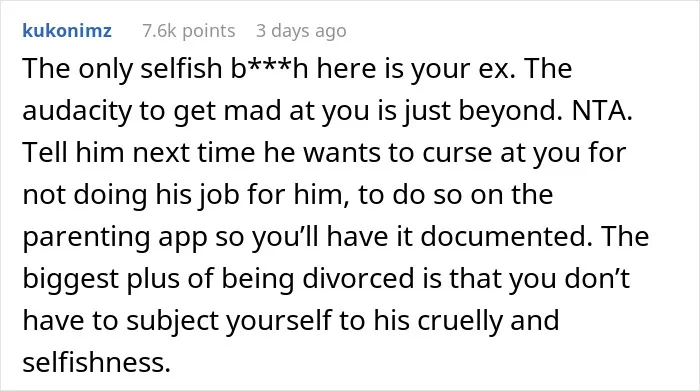This screenshot has width=700, height=391.
Task: Click 'Tell' at start of third line
Action: click(x=44, y=153)
